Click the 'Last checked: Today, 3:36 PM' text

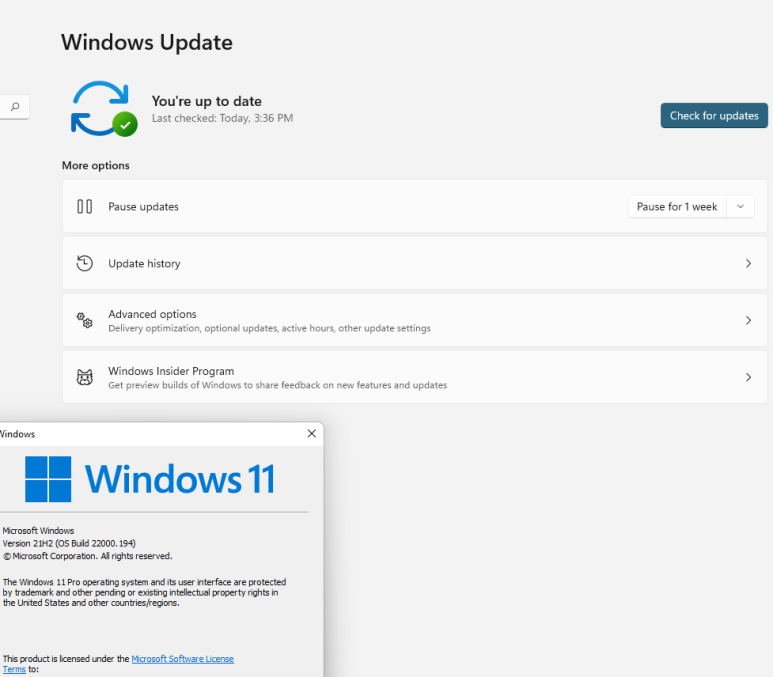coord(222,118)
